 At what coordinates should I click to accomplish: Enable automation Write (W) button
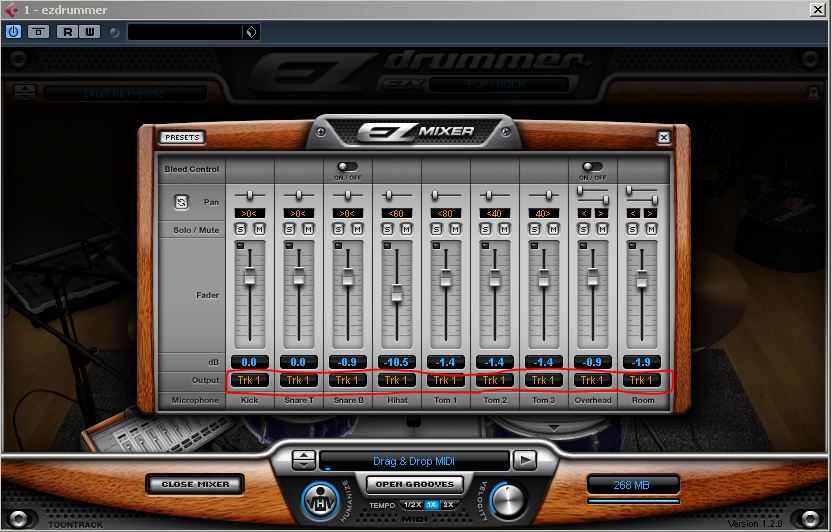coord(90,32)
